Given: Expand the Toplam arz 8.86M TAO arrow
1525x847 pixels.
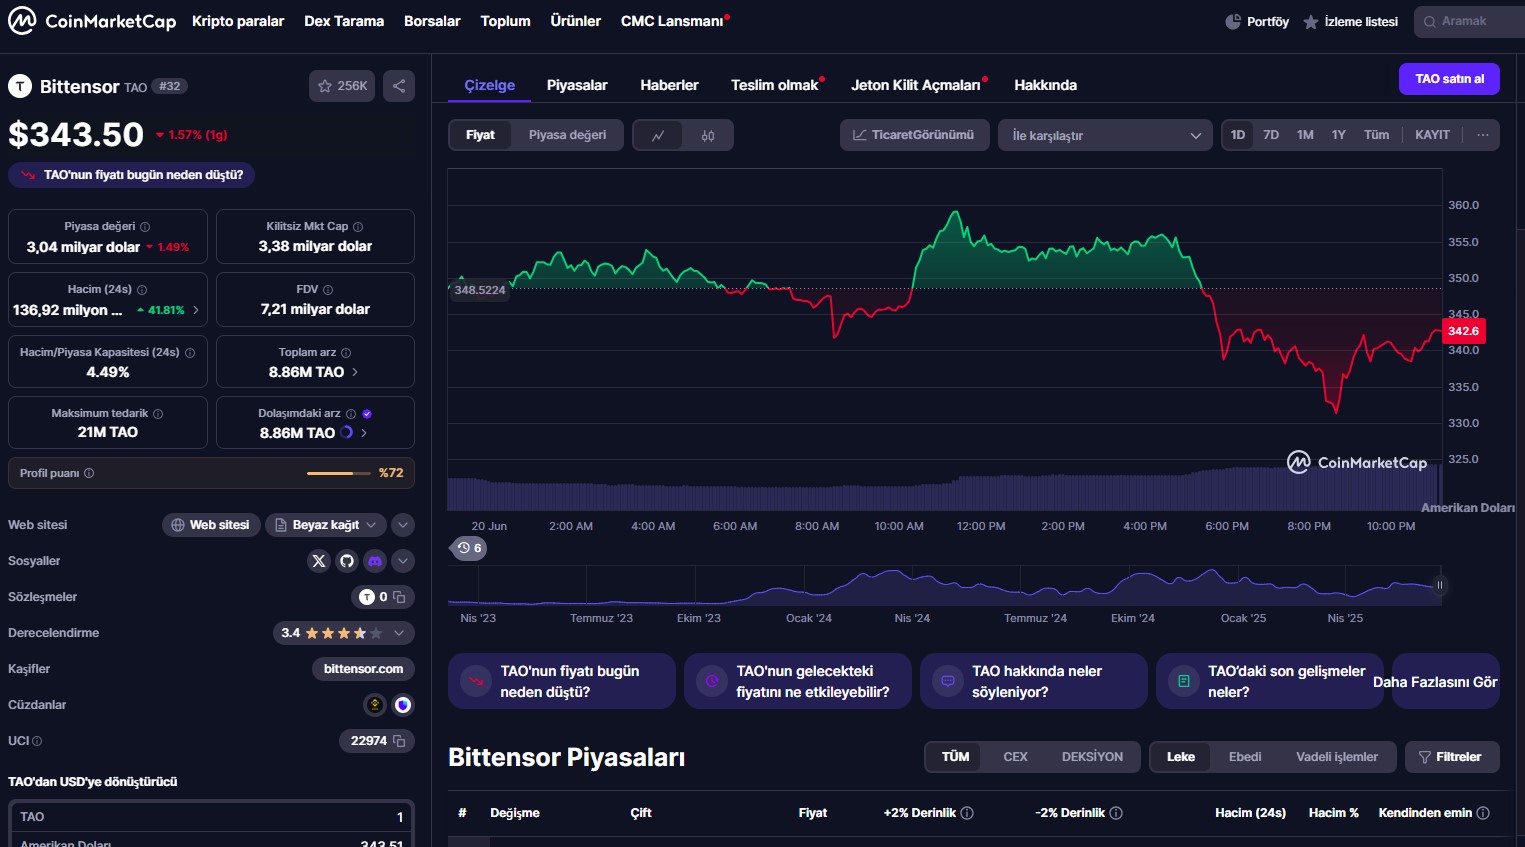Looking at the screenshot, I should point(355,372).
